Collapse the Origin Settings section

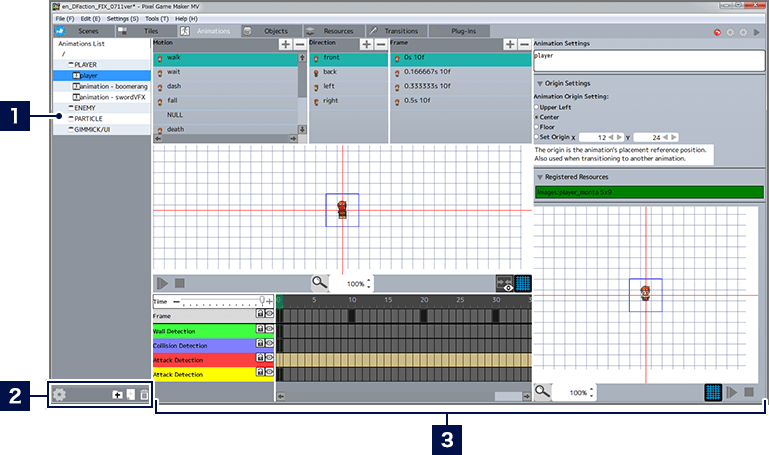click(x=540, y=84)
